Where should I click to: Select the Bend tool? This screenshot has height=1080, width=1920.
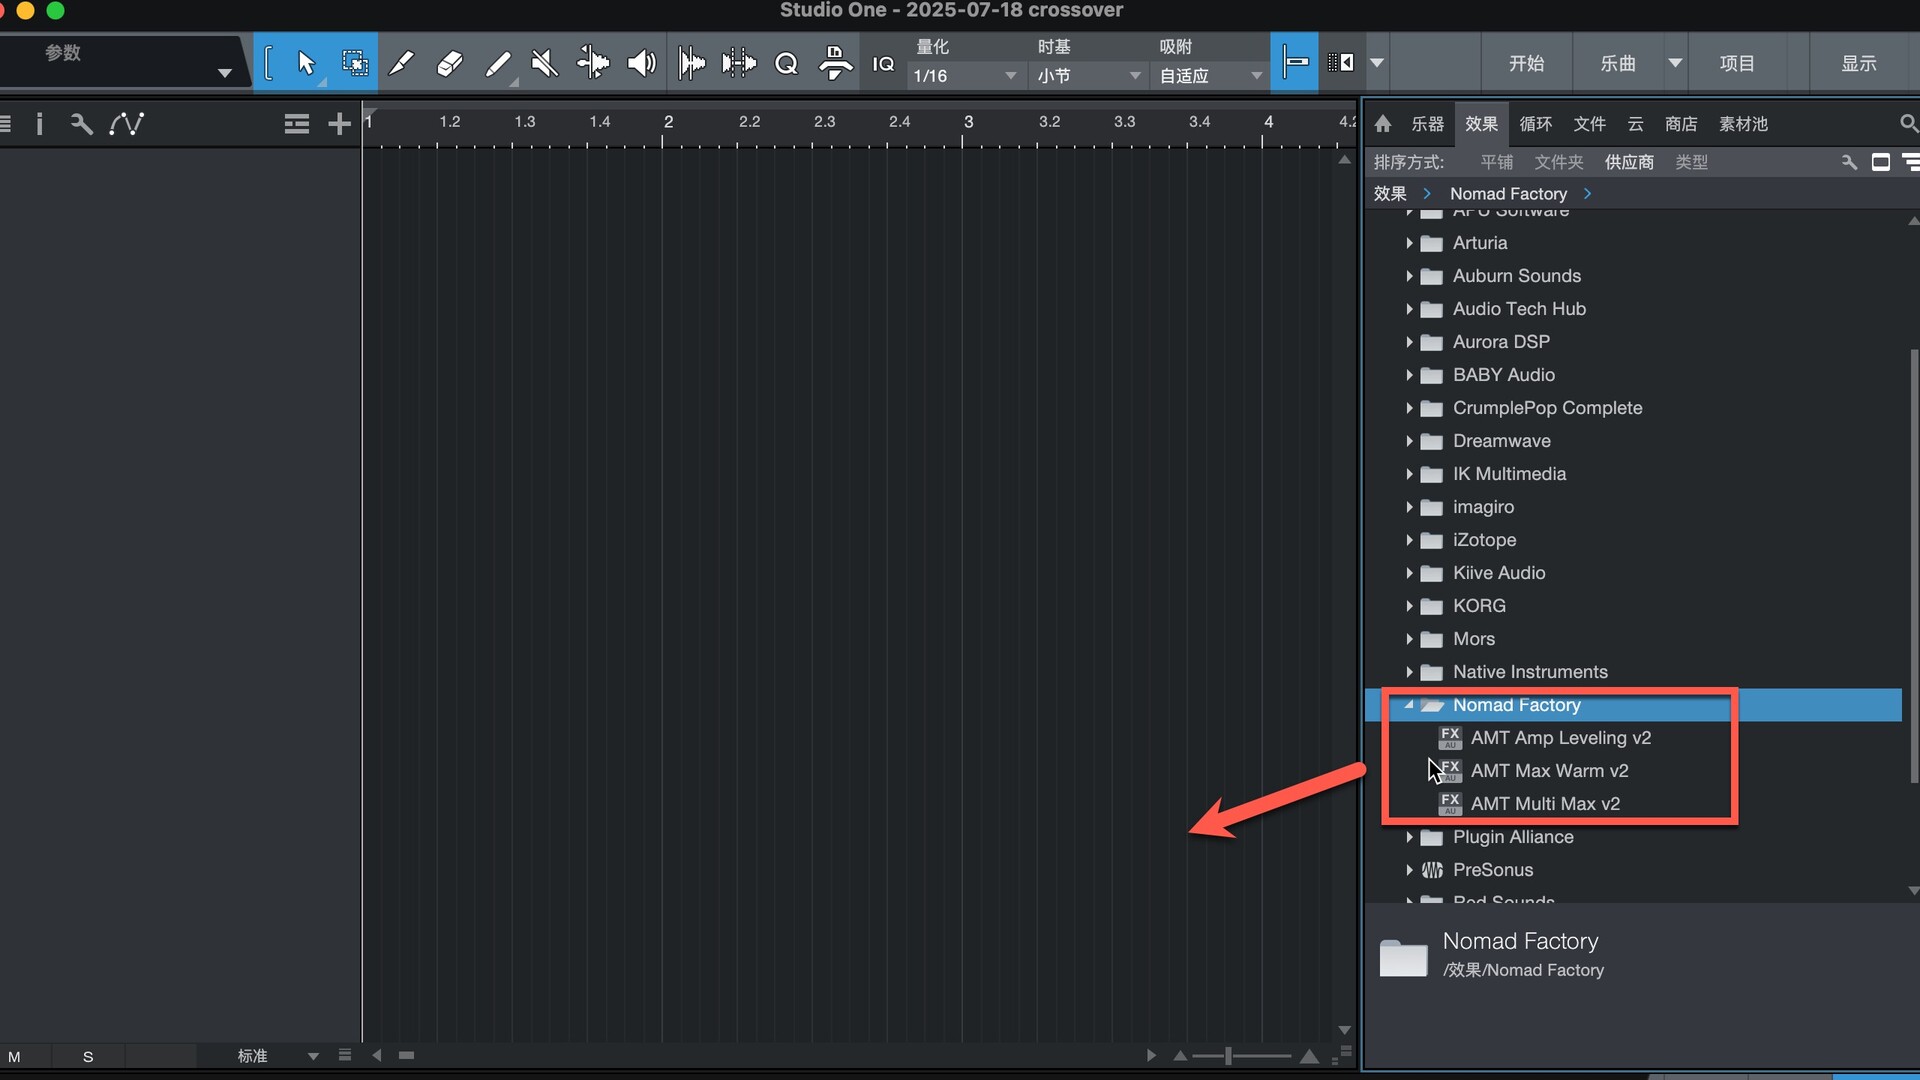click(x=593, y=63)
